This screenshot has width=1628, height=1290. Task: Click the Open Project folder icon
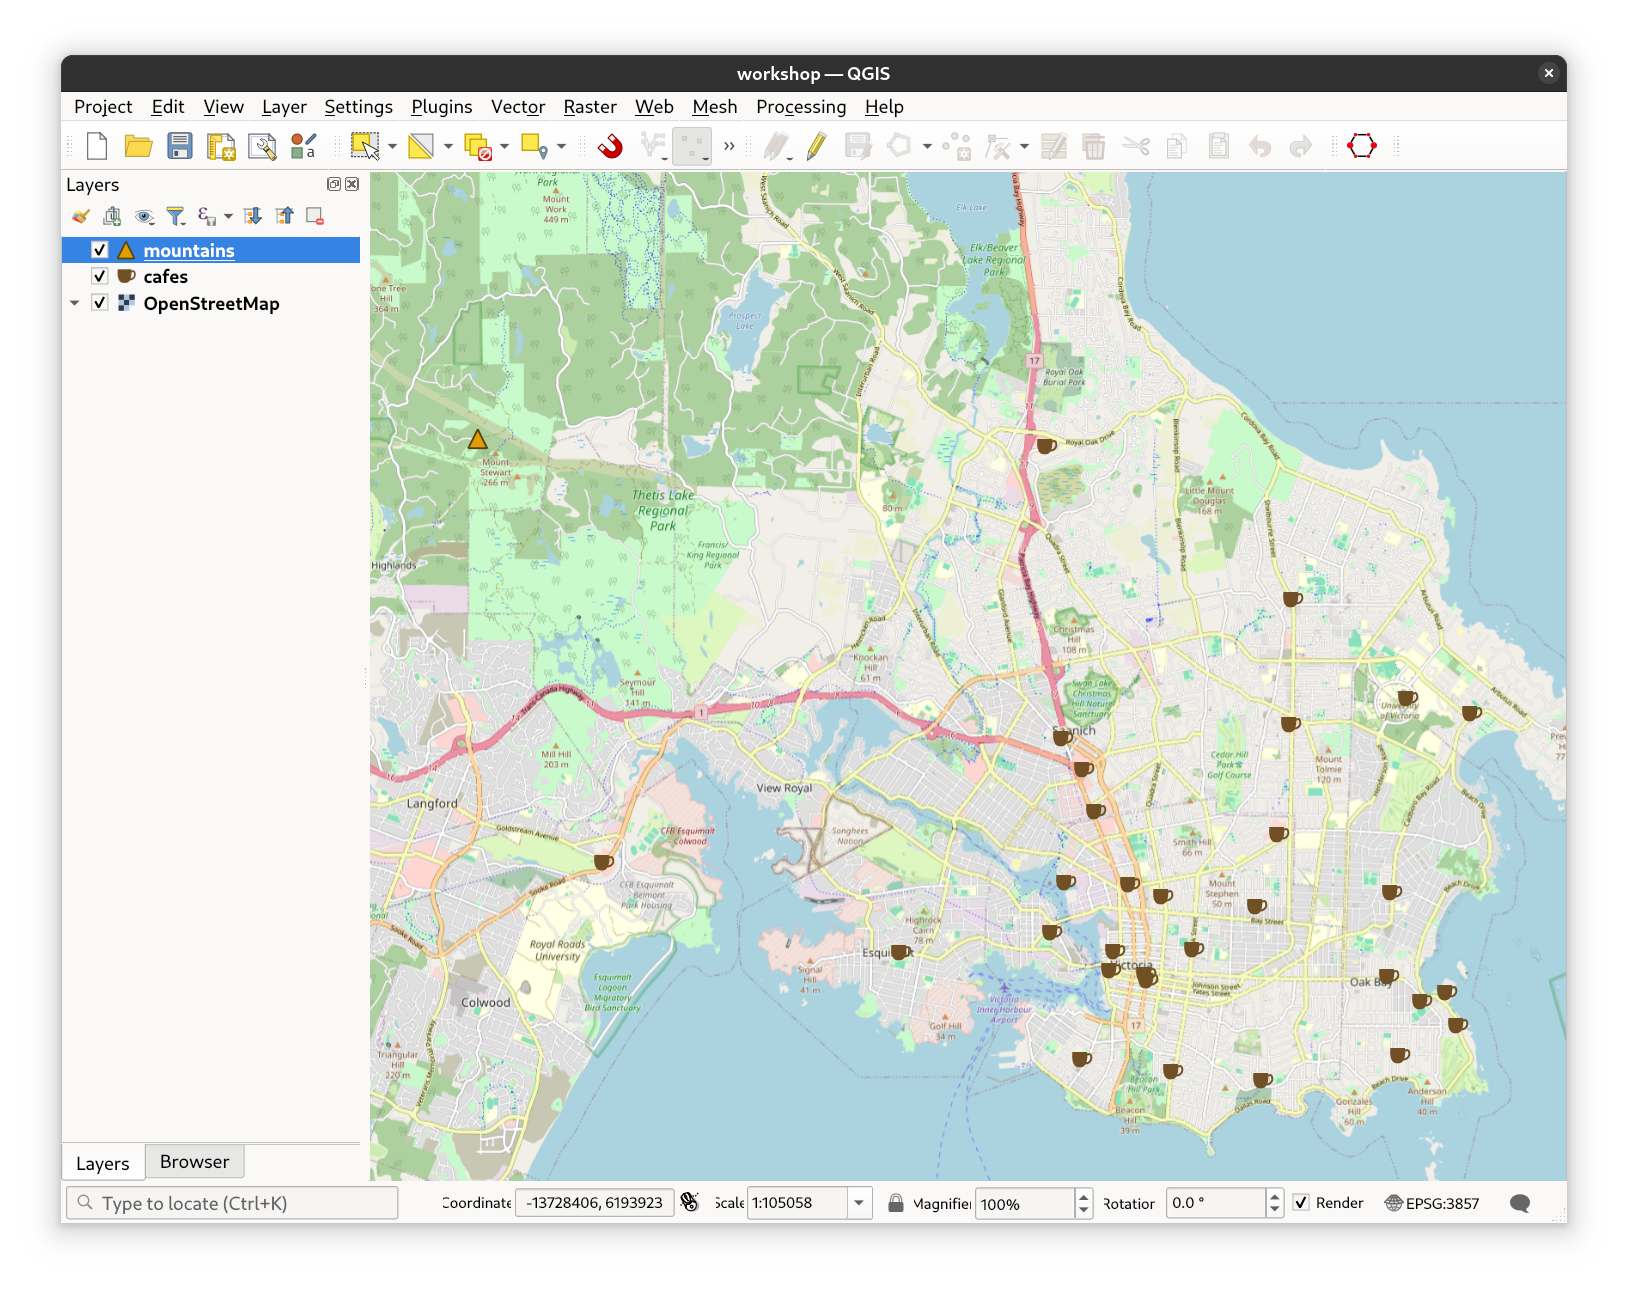[138, 147]
